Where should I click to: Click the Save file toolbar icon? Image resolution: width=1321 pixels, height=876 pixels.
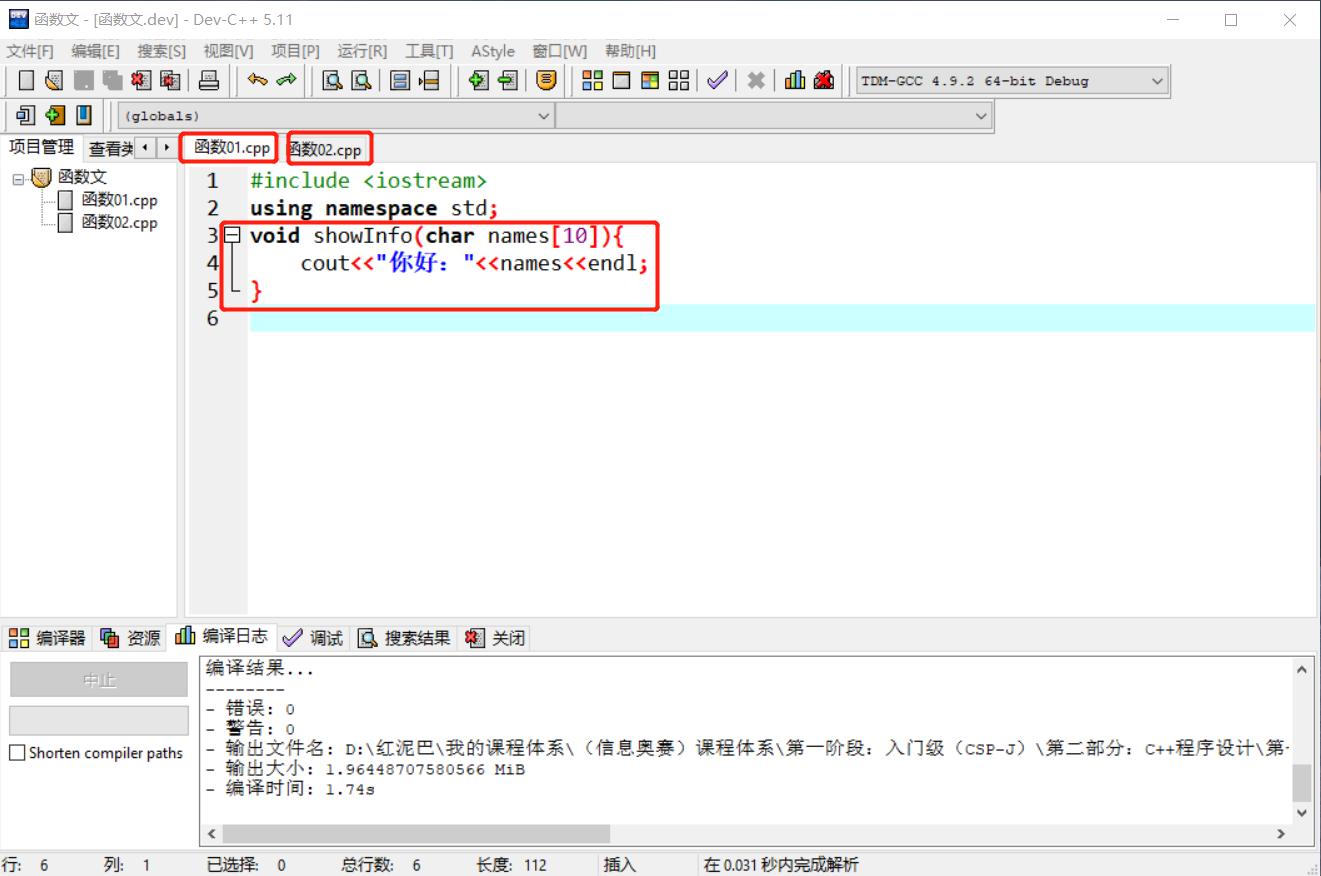[x=84, y=81]
